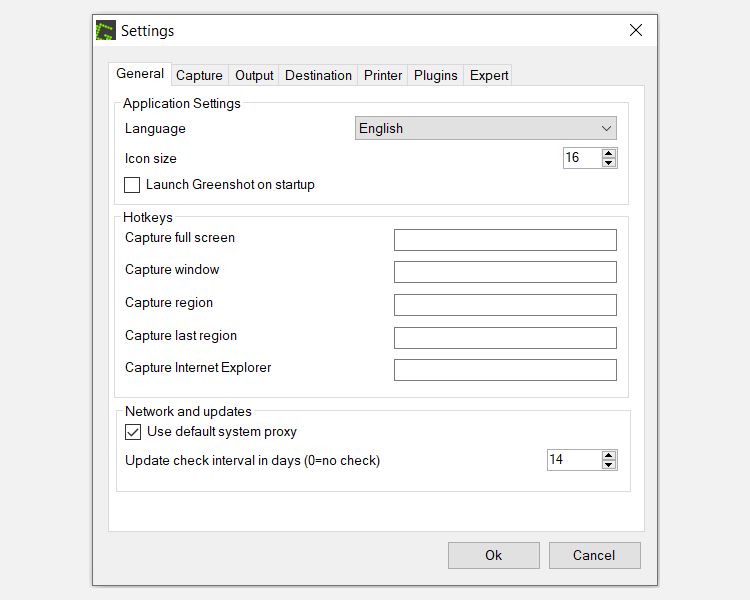750x600 pixels.
Task: Open the Output tab
Action: [254, 75]
